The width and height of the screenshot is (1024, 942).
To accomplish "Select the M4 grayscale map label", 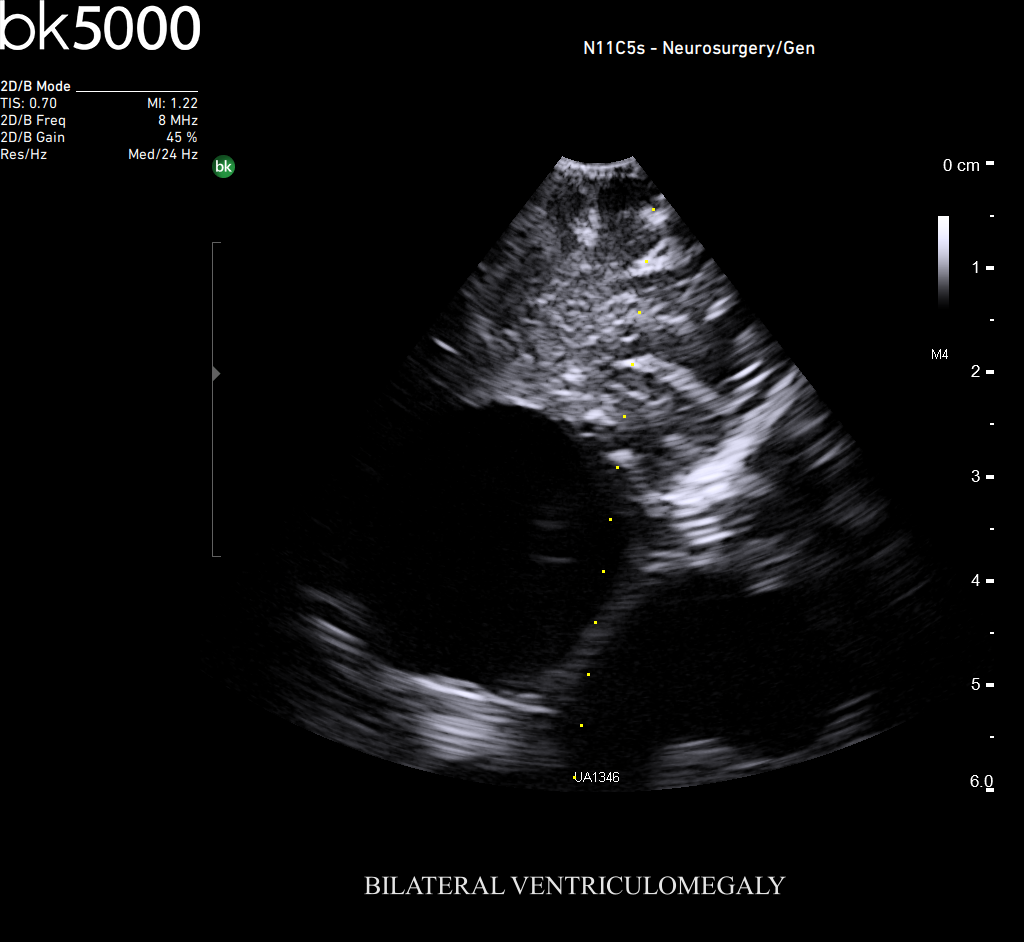I will pyautogui.click(x=939, y=354).
